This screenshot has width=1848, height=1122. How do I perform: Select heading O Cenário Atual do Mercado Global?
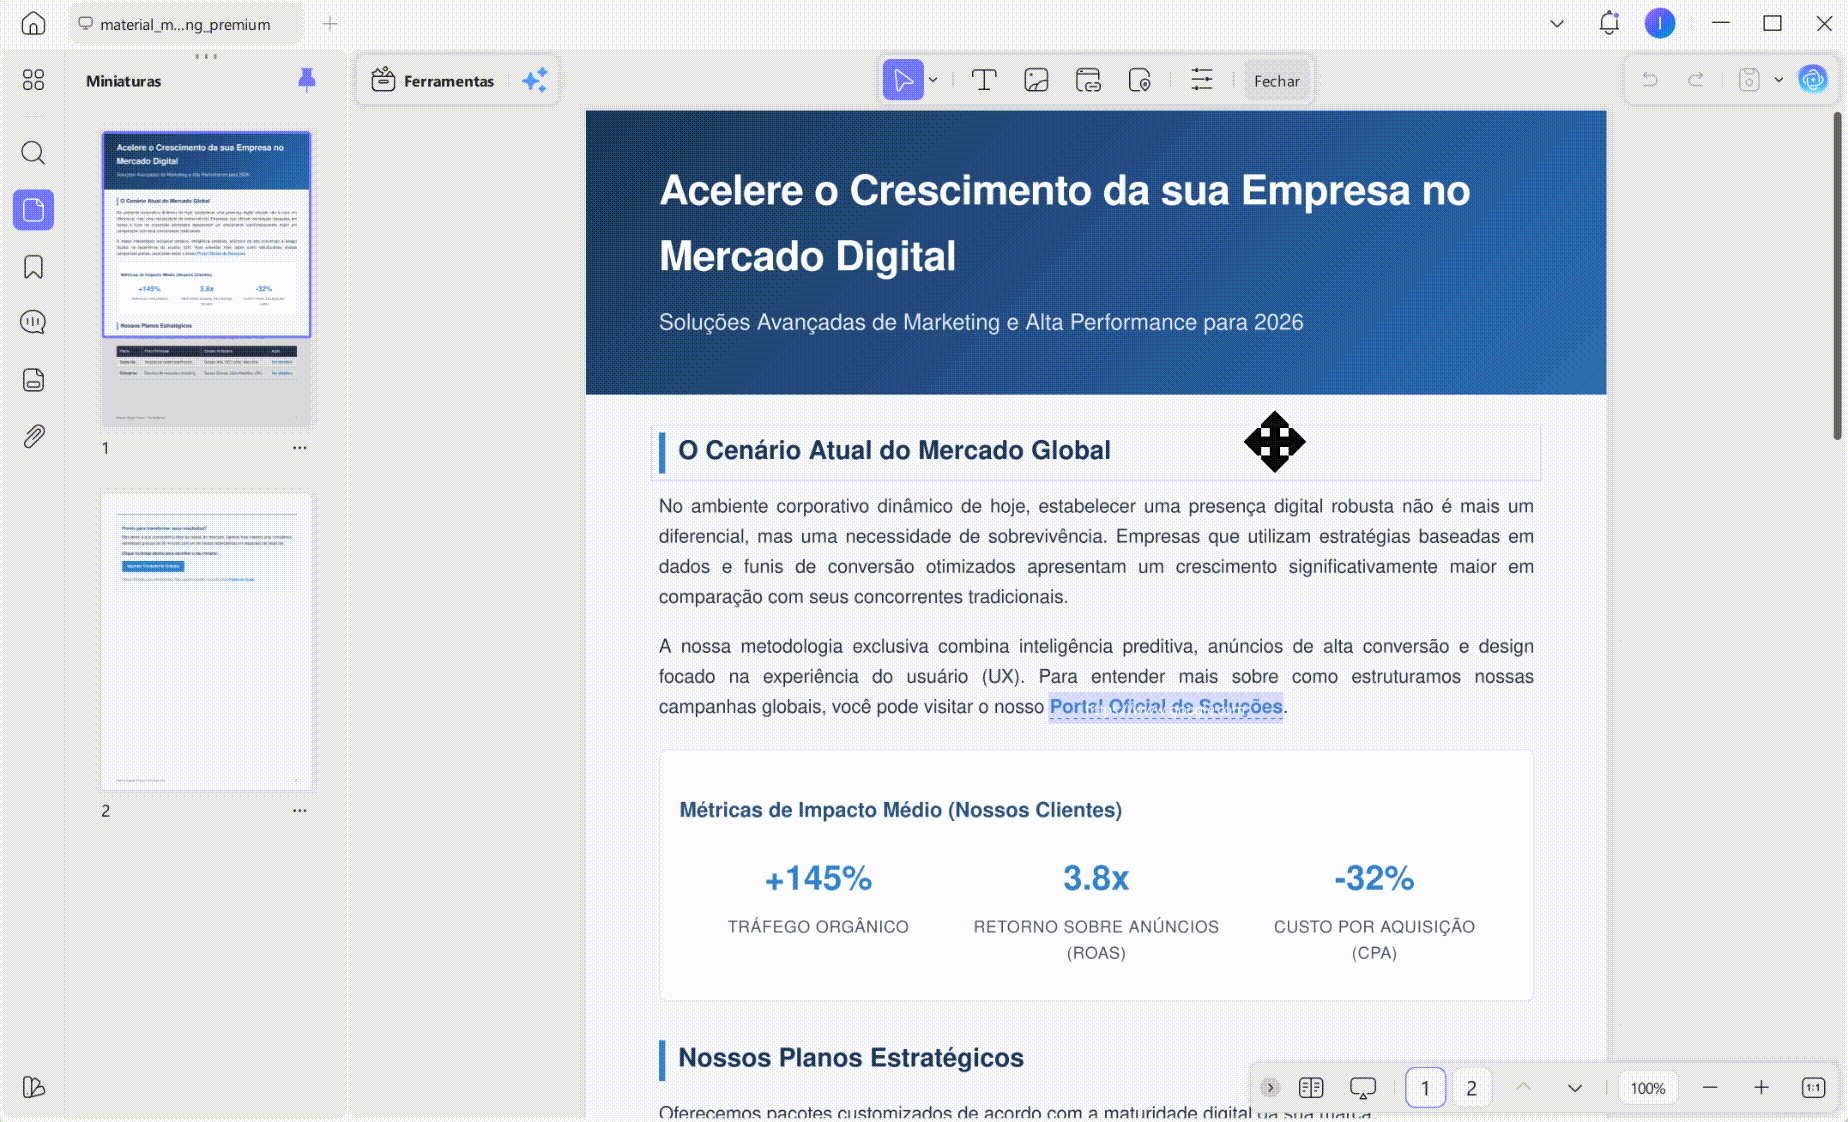894,450
